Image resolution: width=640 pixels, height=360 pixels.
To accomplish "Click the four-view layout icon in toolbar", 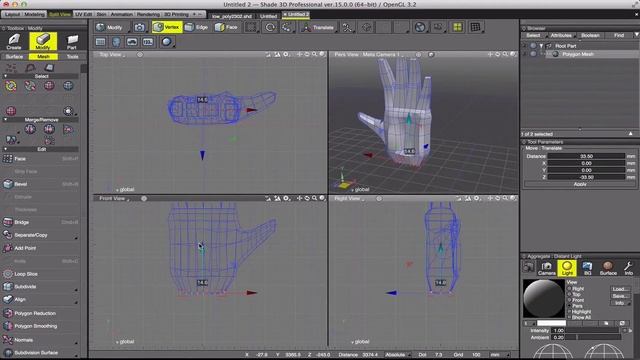I will tap(458, 27).
